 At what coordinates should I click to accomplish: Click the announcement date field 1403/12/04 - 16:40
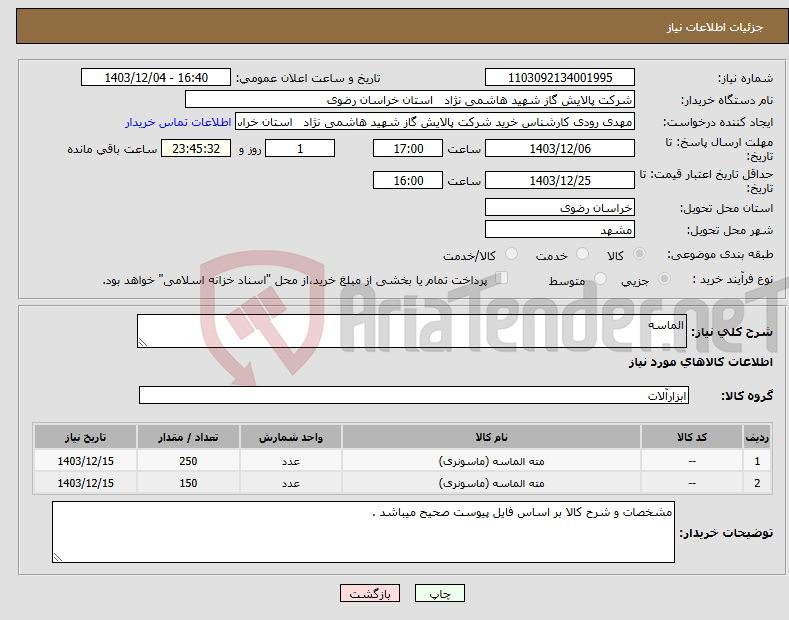tap(156, 78)
